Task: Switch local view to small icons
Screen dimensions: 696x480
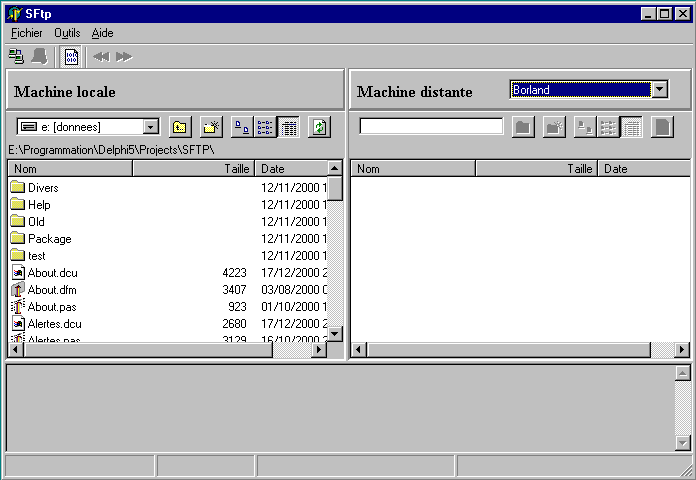Action: (x=243, y=127)
